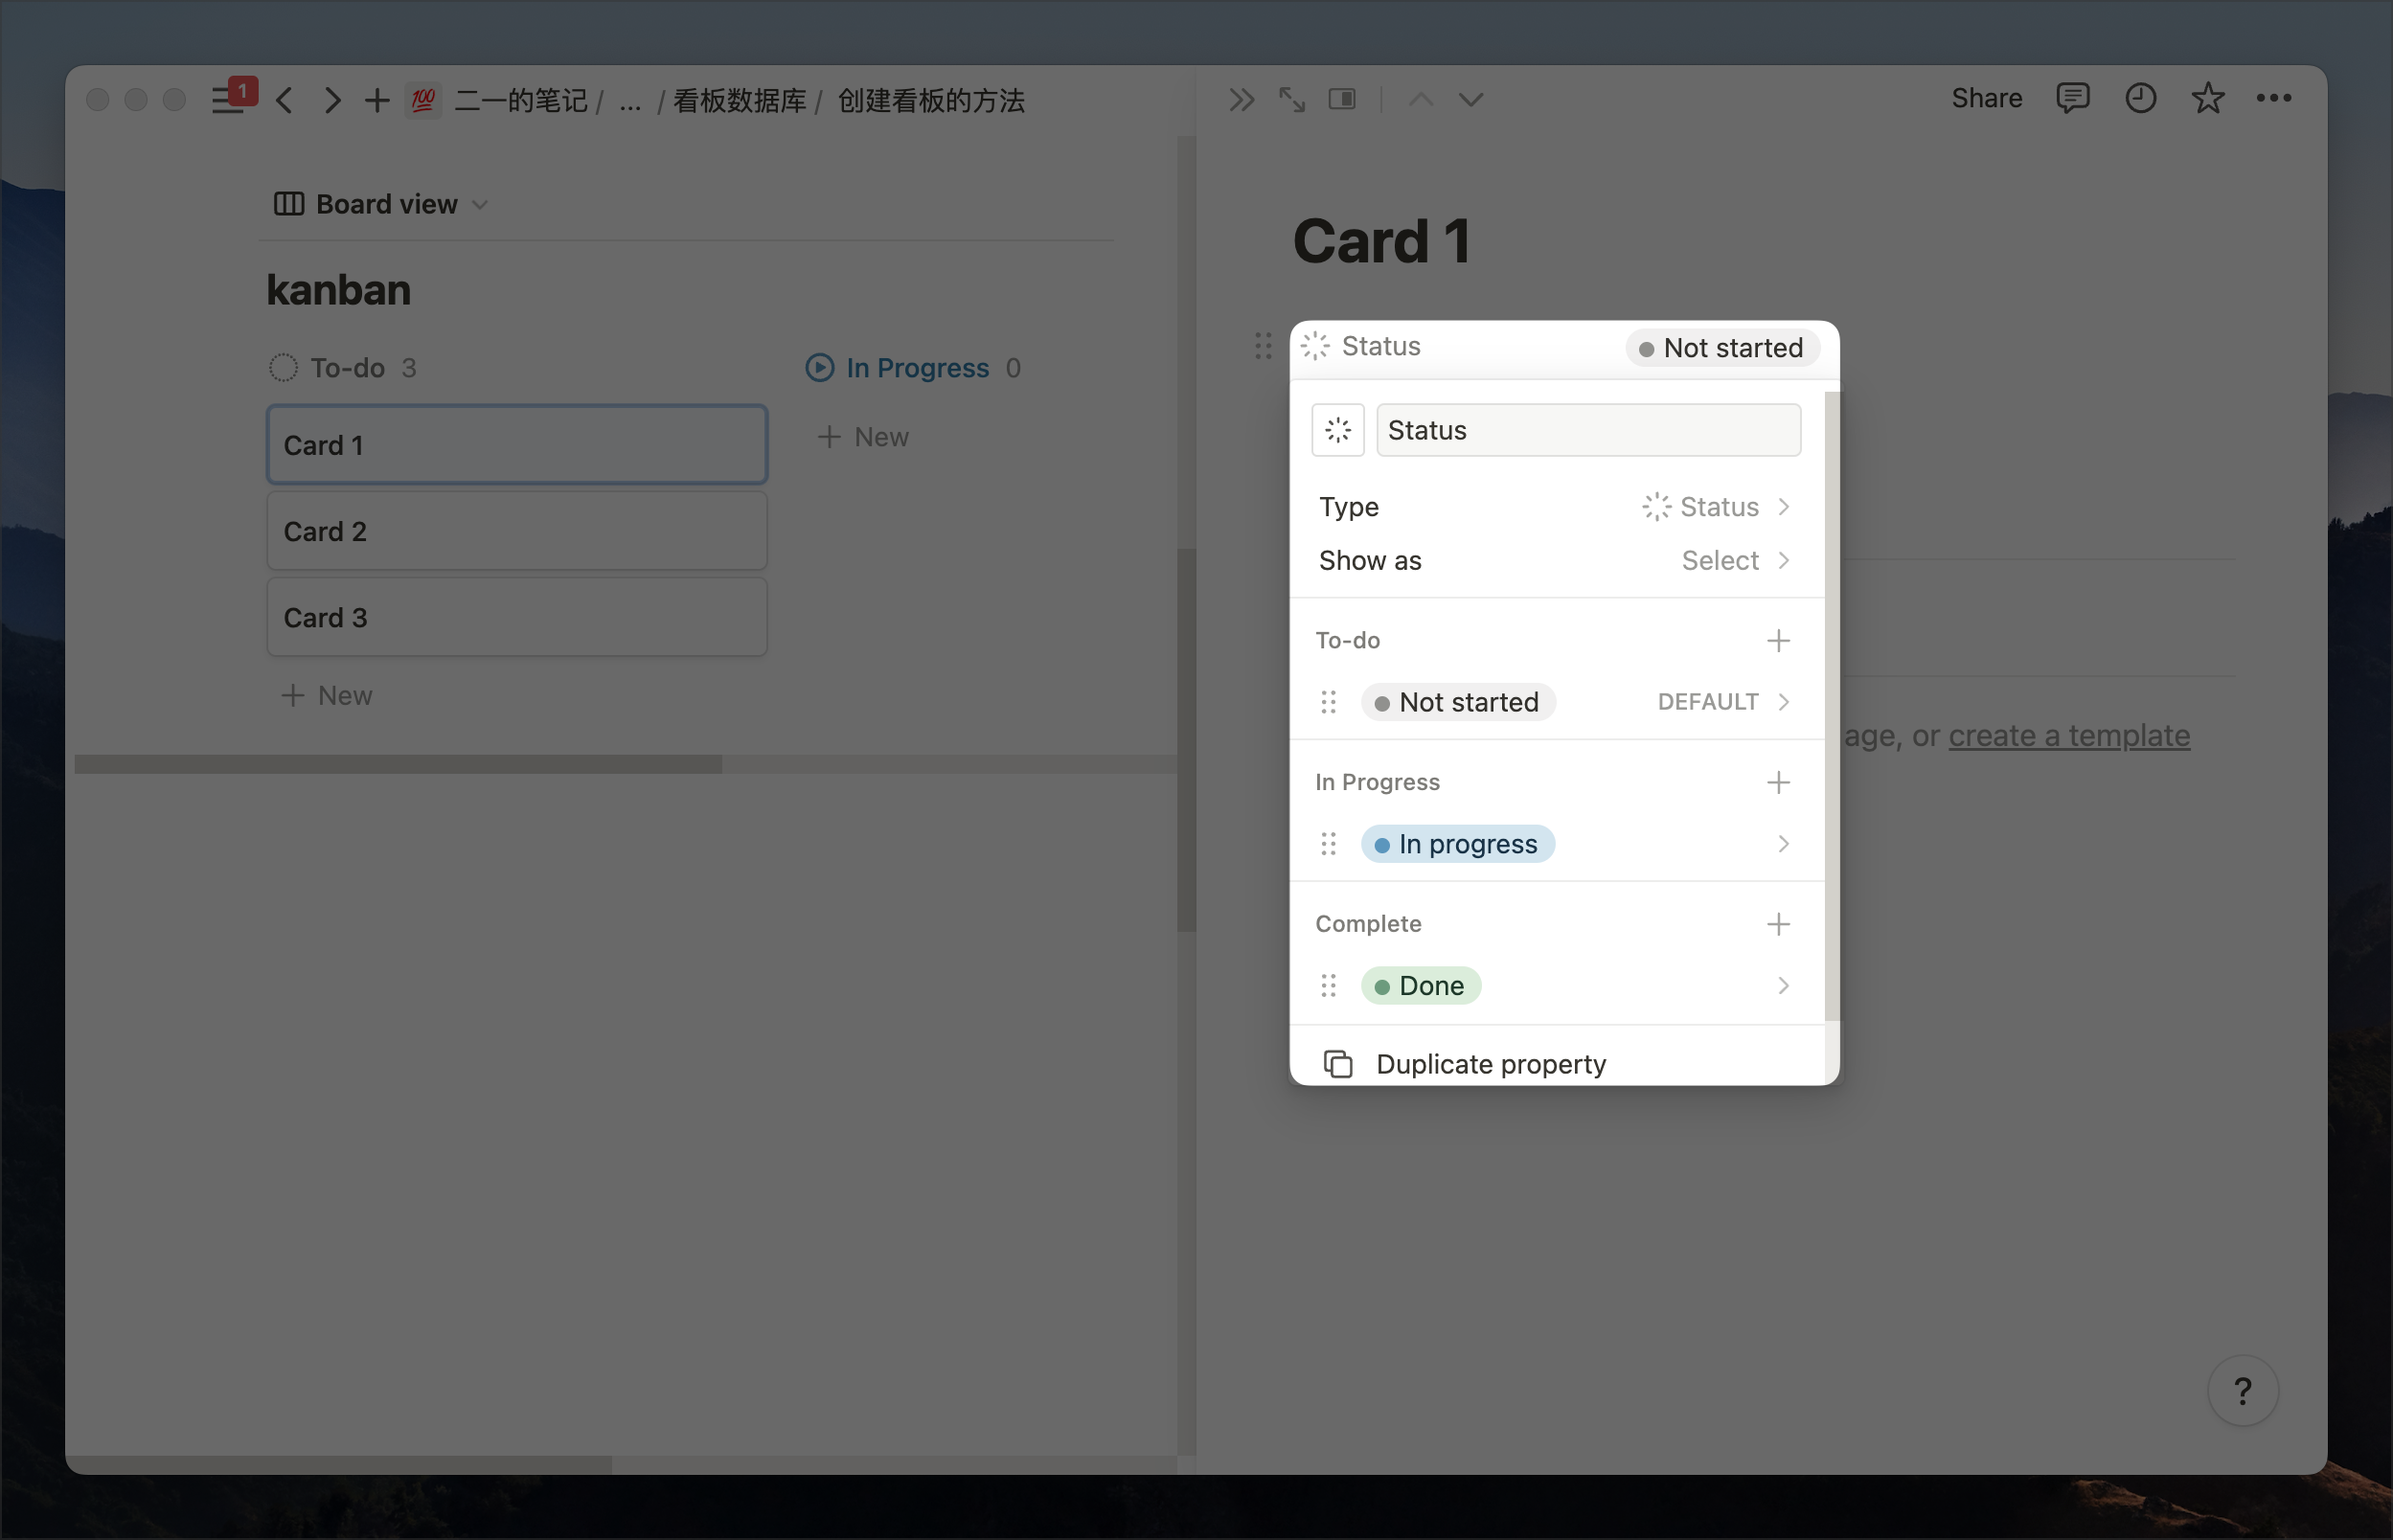Open the Type Status submenu
This screenshot has height=1540, width=2393.
tap(1557, 507)
